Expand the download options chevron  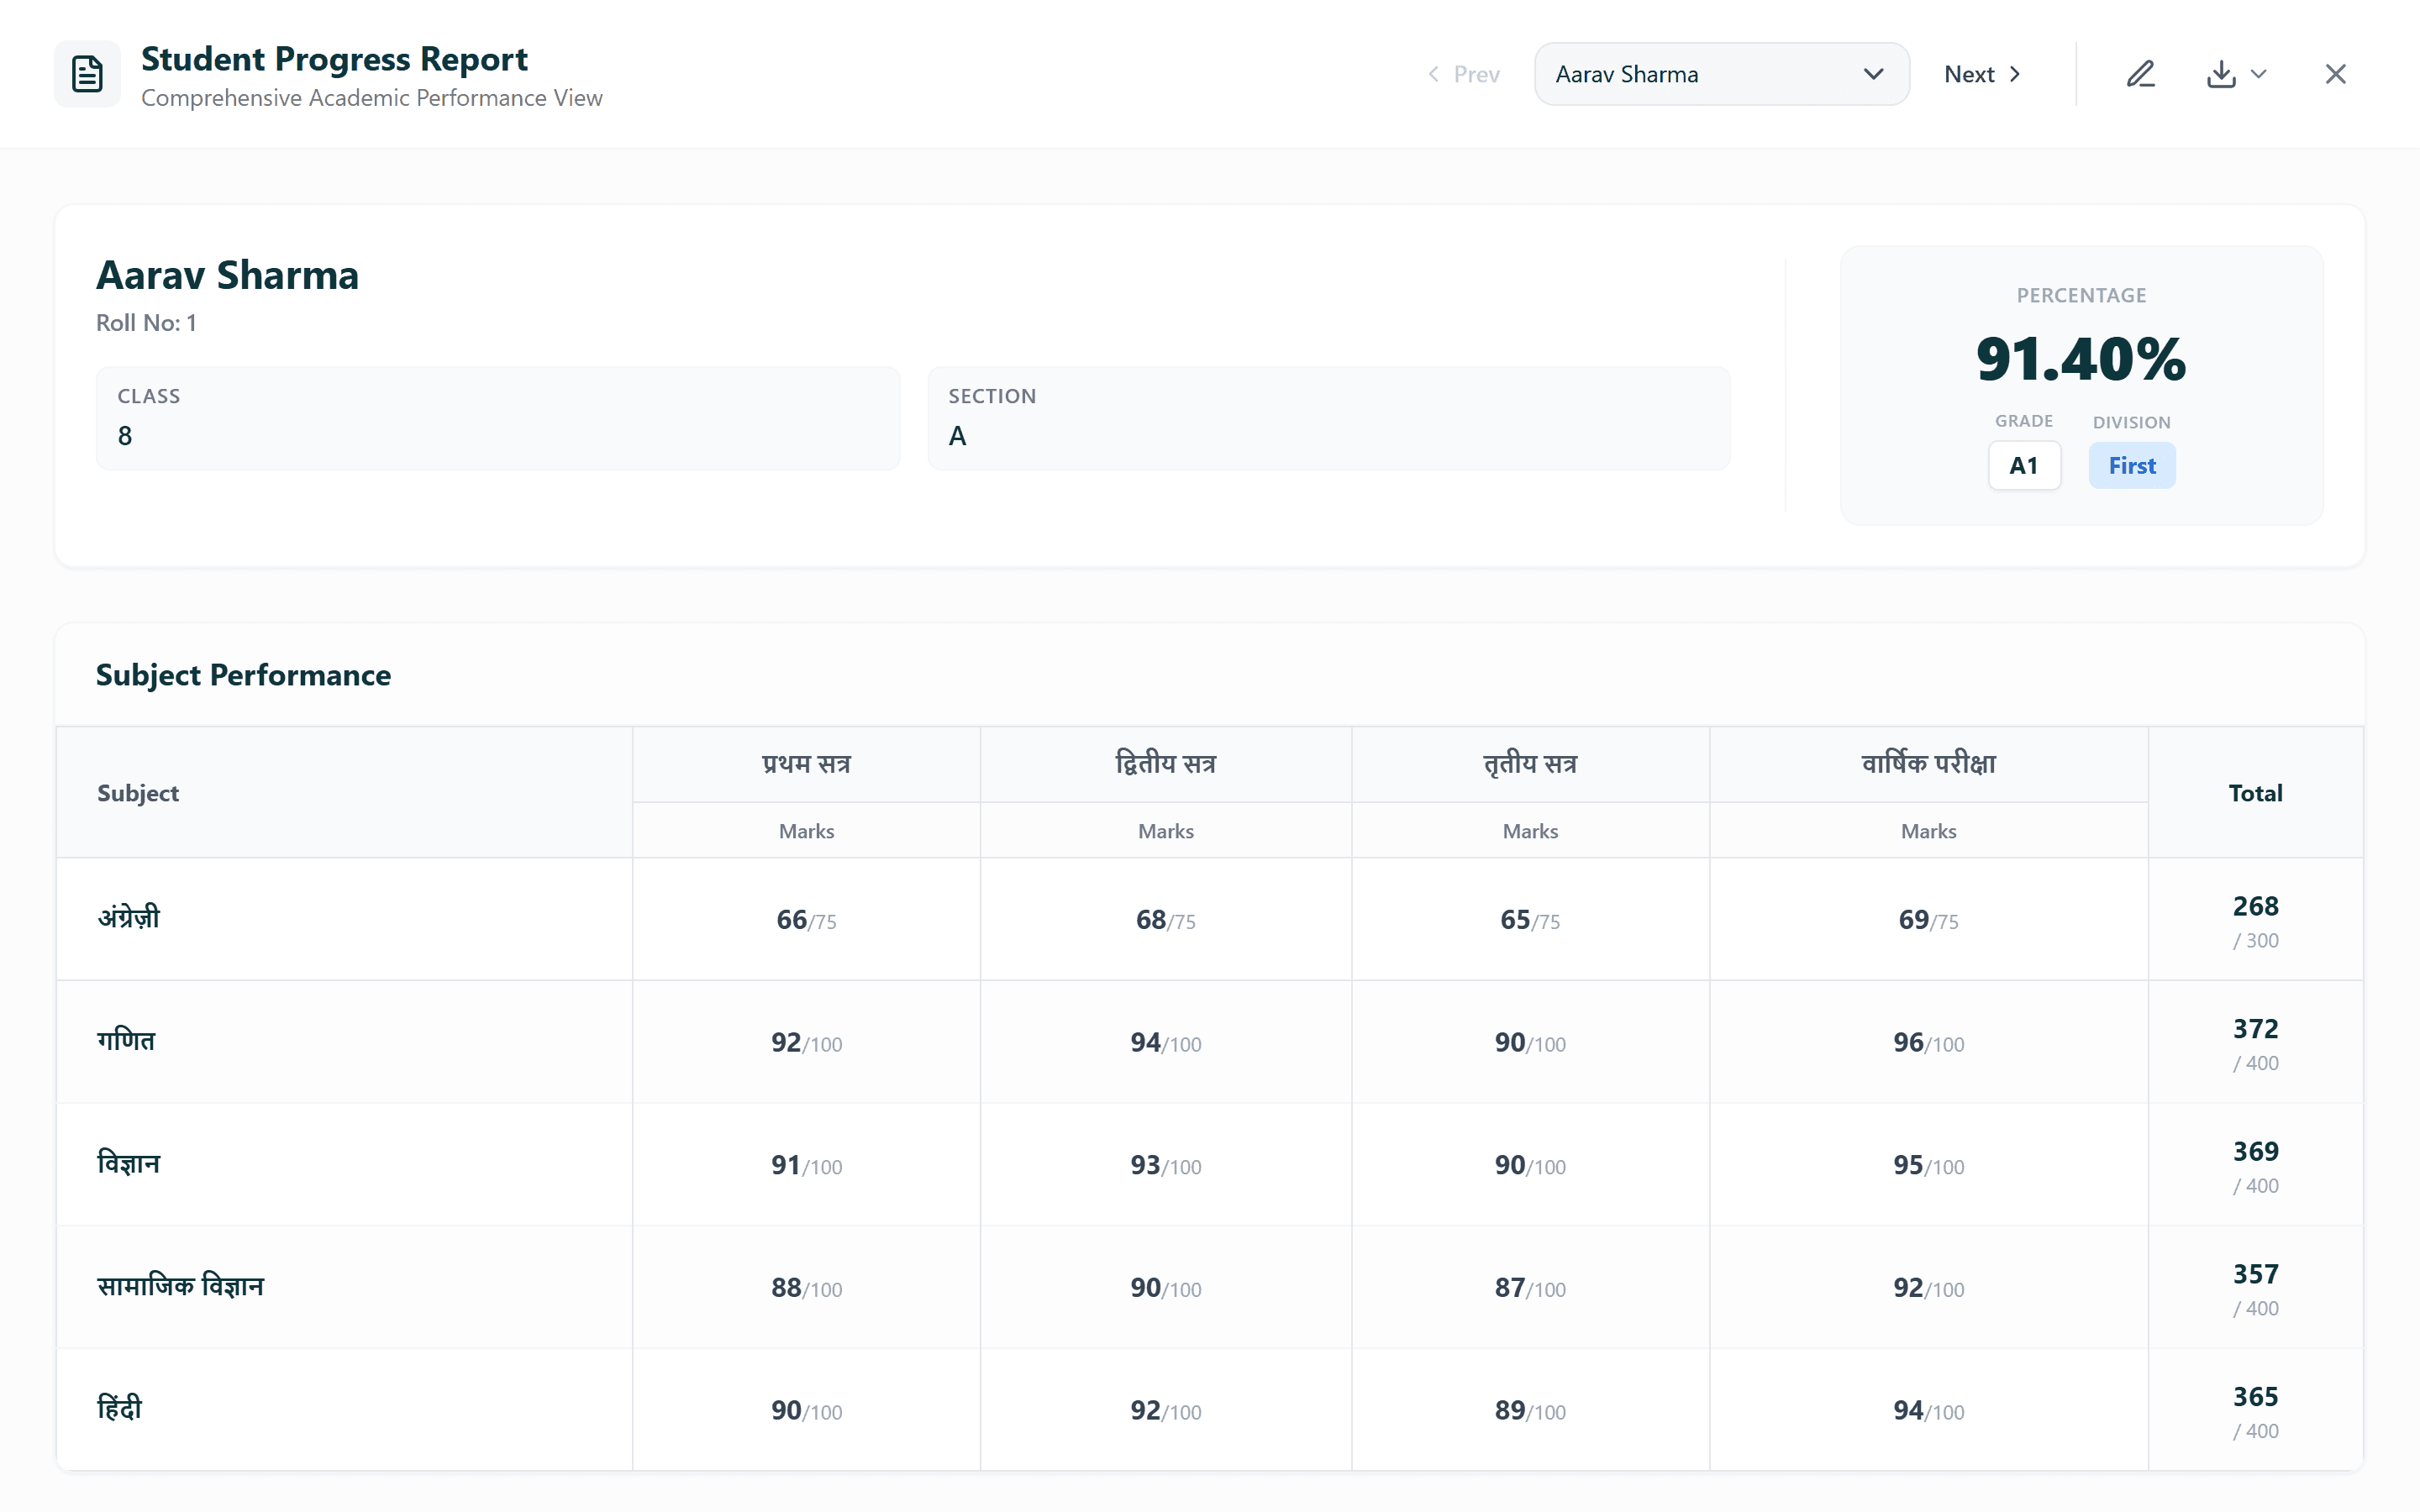point(2259,74)
